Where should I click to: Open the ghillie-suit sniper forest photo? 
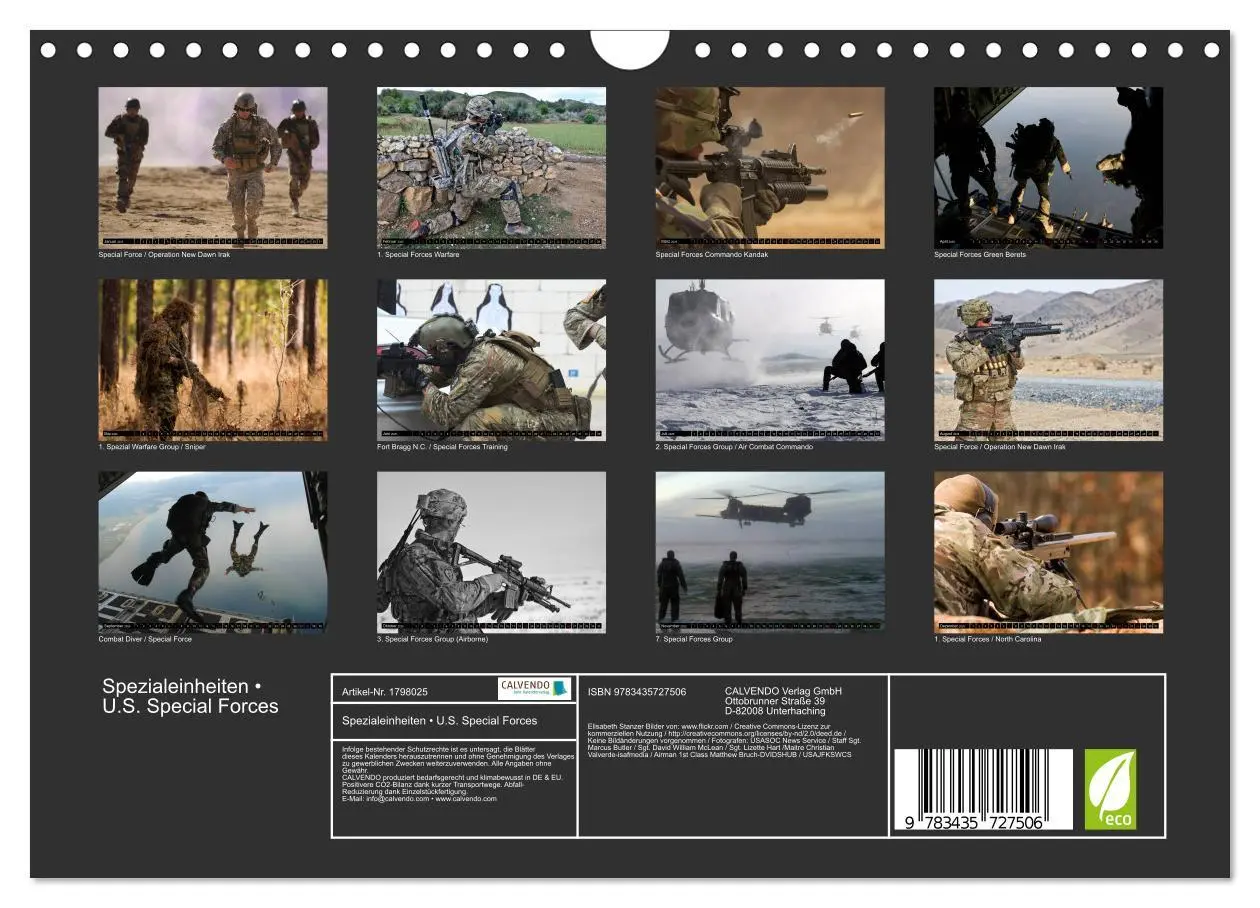coord(213,360)
